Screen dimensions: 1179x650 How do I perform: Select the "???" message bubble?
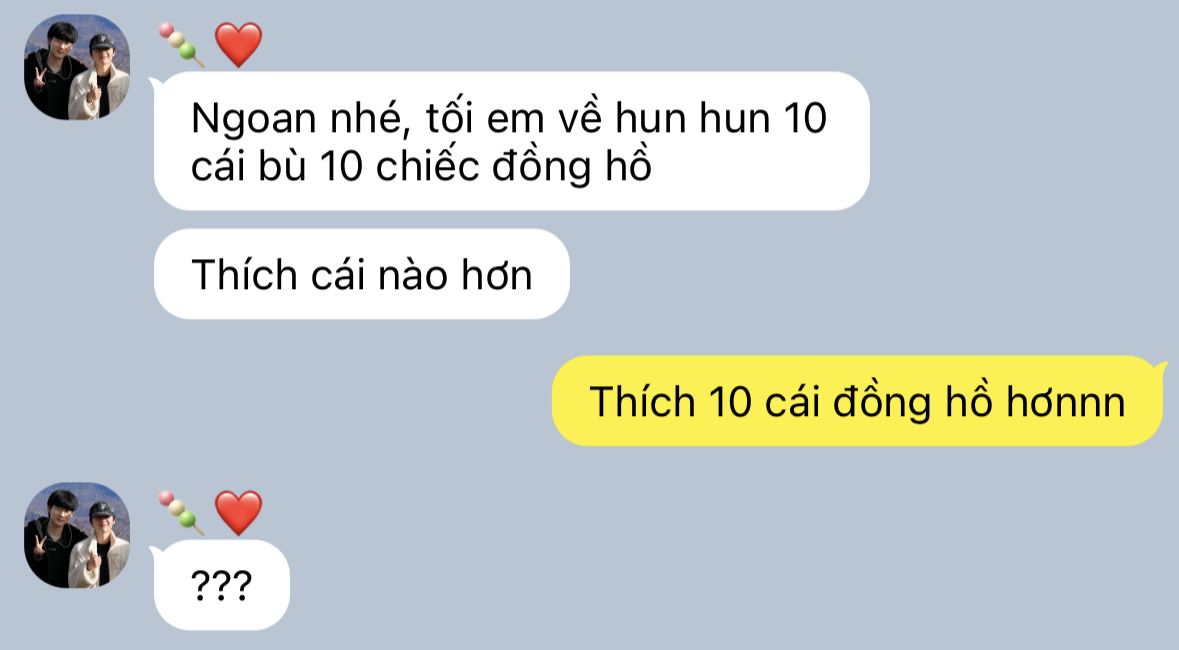(x=221, y=585)
